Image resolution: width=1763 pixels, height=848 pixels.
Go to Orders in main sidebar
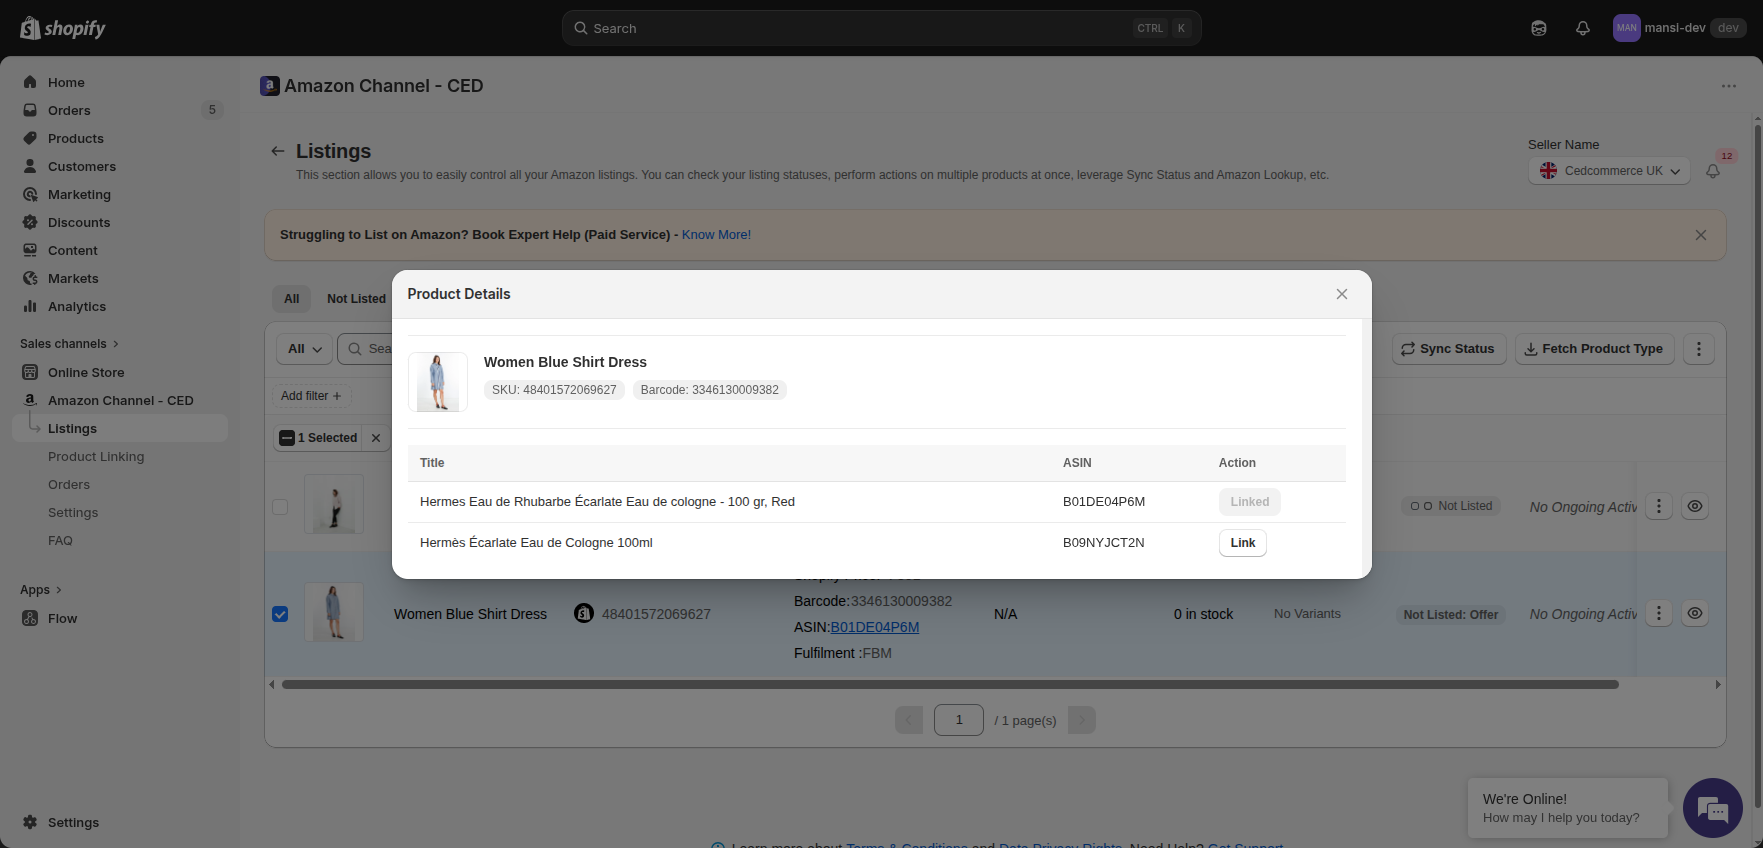coord(69,110)
